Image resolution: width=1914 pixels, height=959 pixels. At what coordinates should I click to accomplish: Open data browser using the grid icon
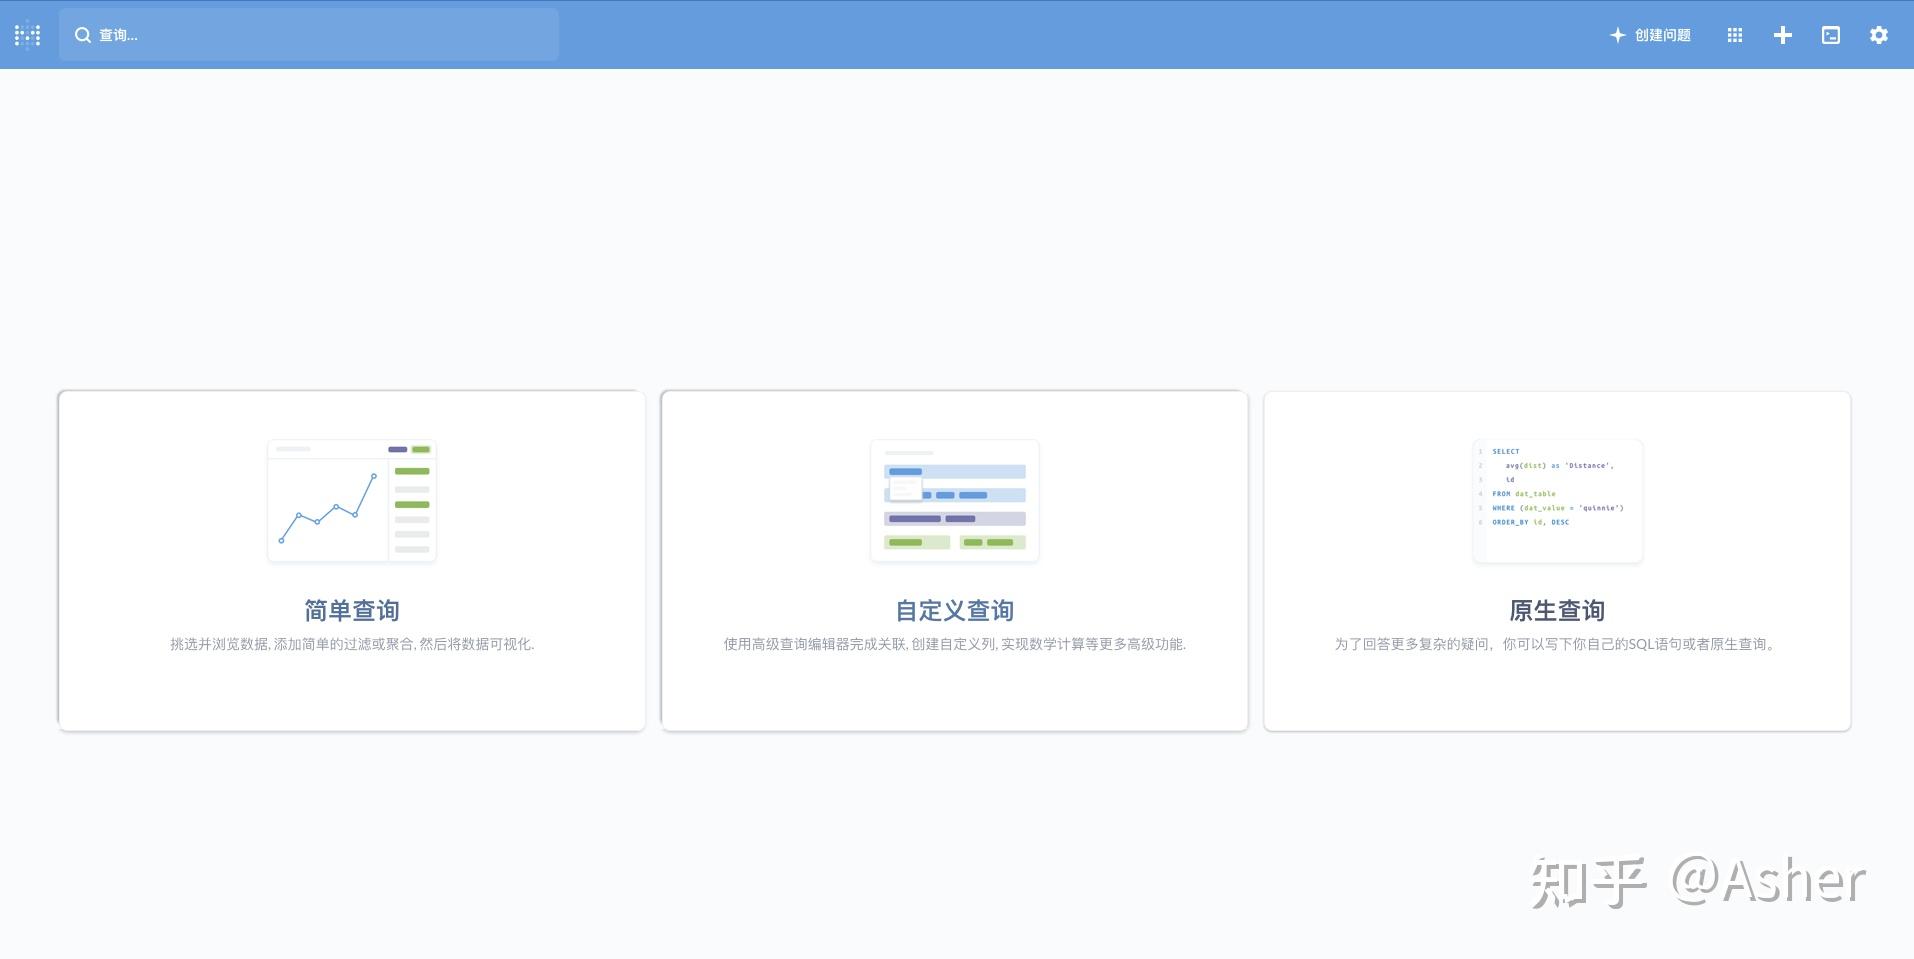(1734, 34)
